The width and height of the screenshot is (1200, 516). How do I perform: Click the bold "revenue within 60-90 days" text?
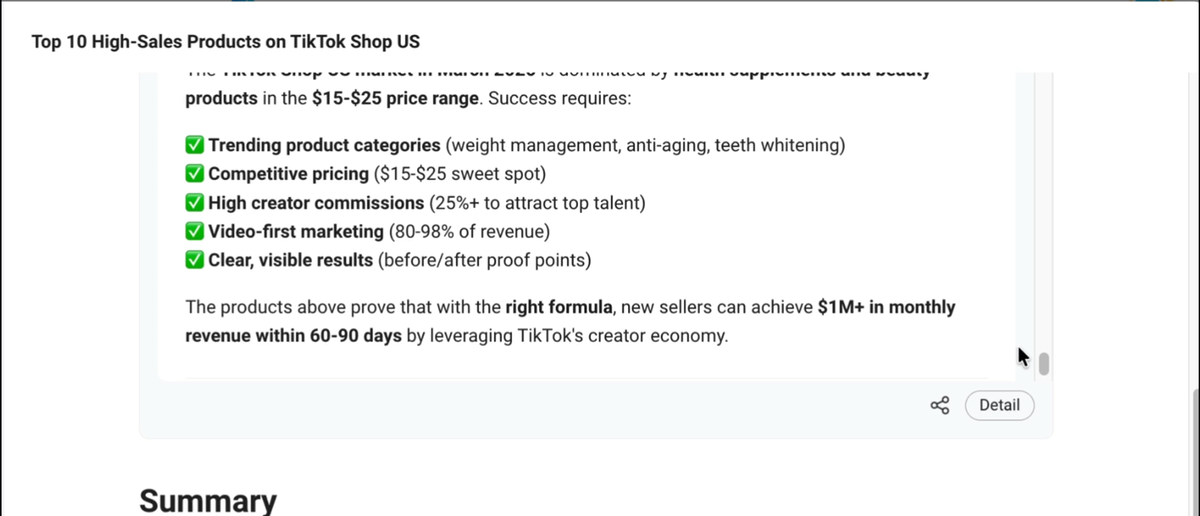293,335
